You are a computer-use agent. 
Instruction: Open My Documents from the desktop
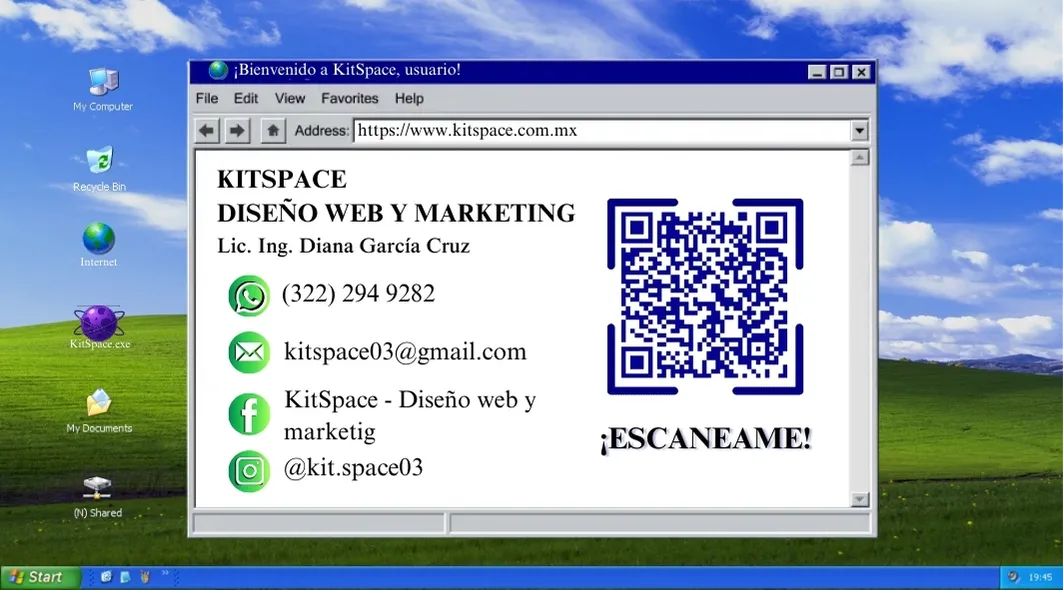pyautogui.click(x=97, y=406)
